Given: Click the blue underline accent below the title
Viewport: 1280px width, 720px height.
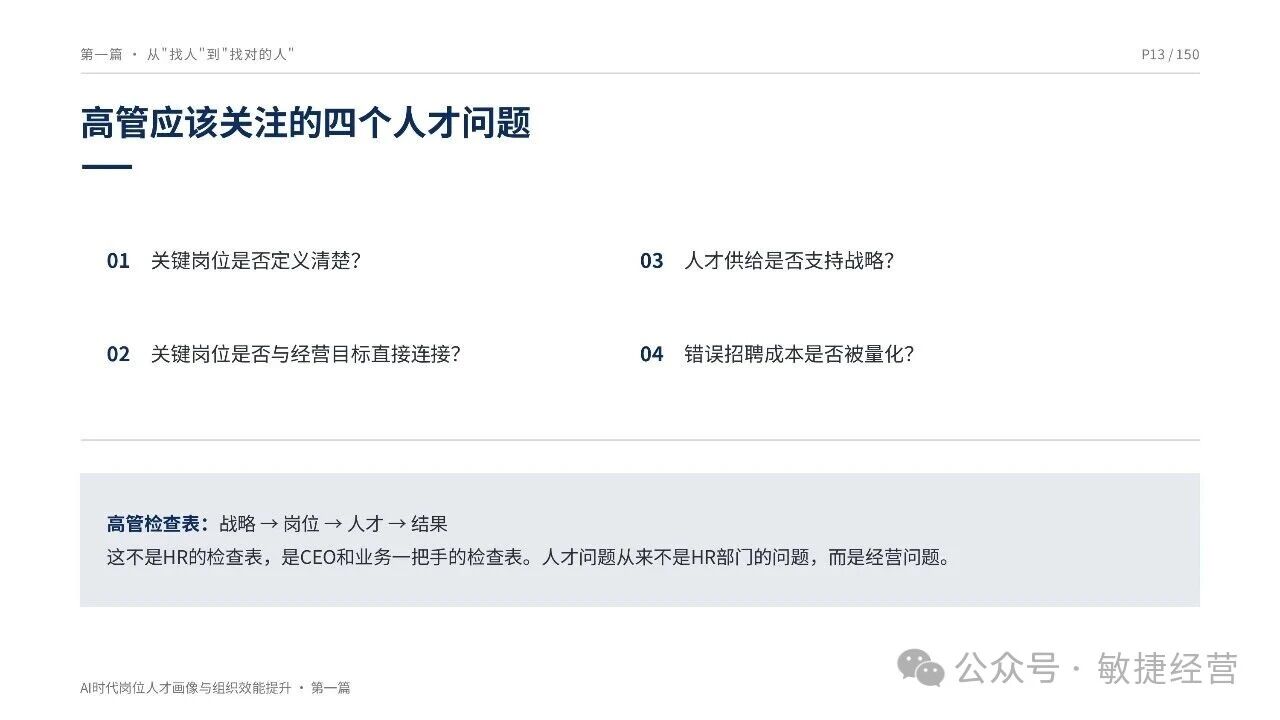Looking at the screenshot, I should pos(106,167).
